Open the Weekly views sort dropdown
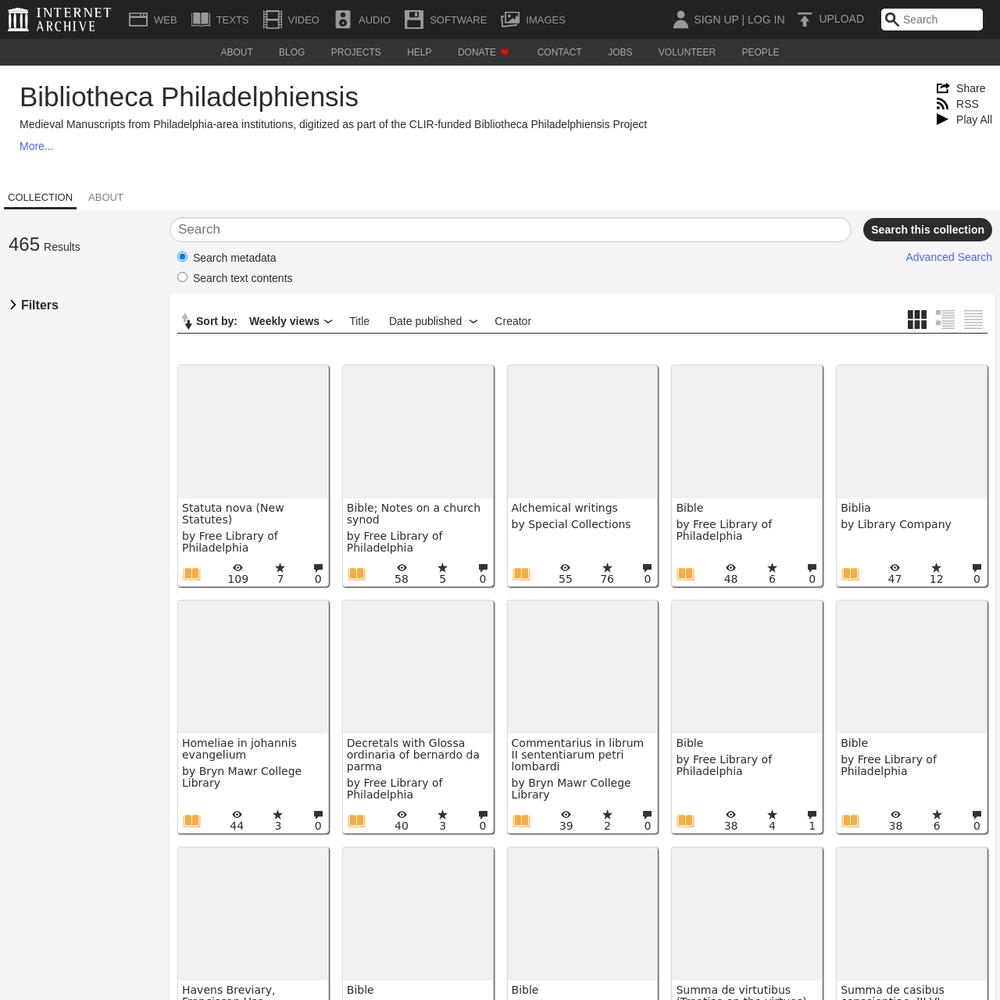1000x1000 pixels. [x=290, y=321]
